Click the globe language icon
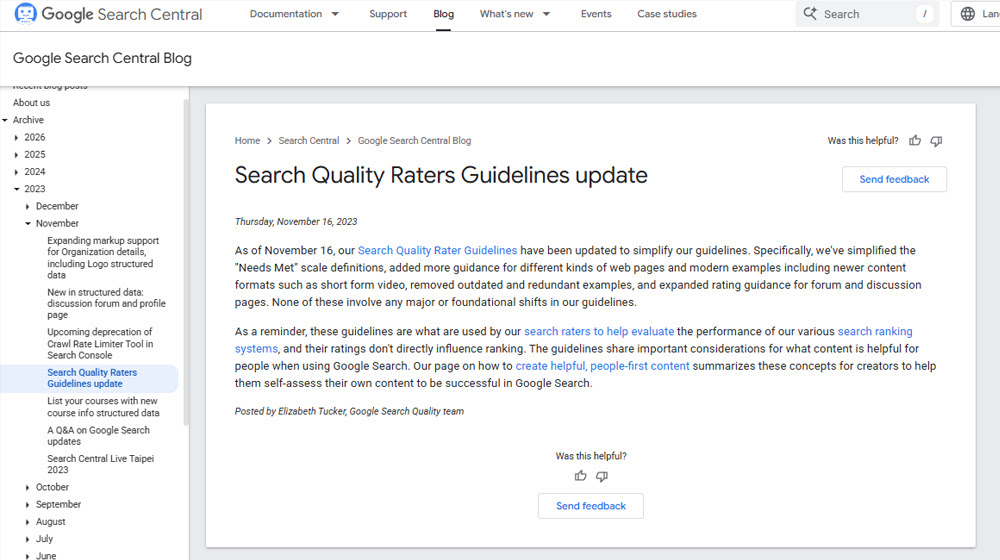 coord(968,14)
